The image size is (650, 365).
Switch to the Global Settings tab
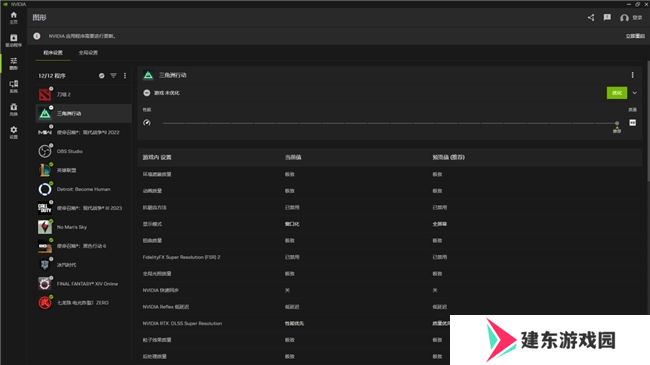[88, 53]
